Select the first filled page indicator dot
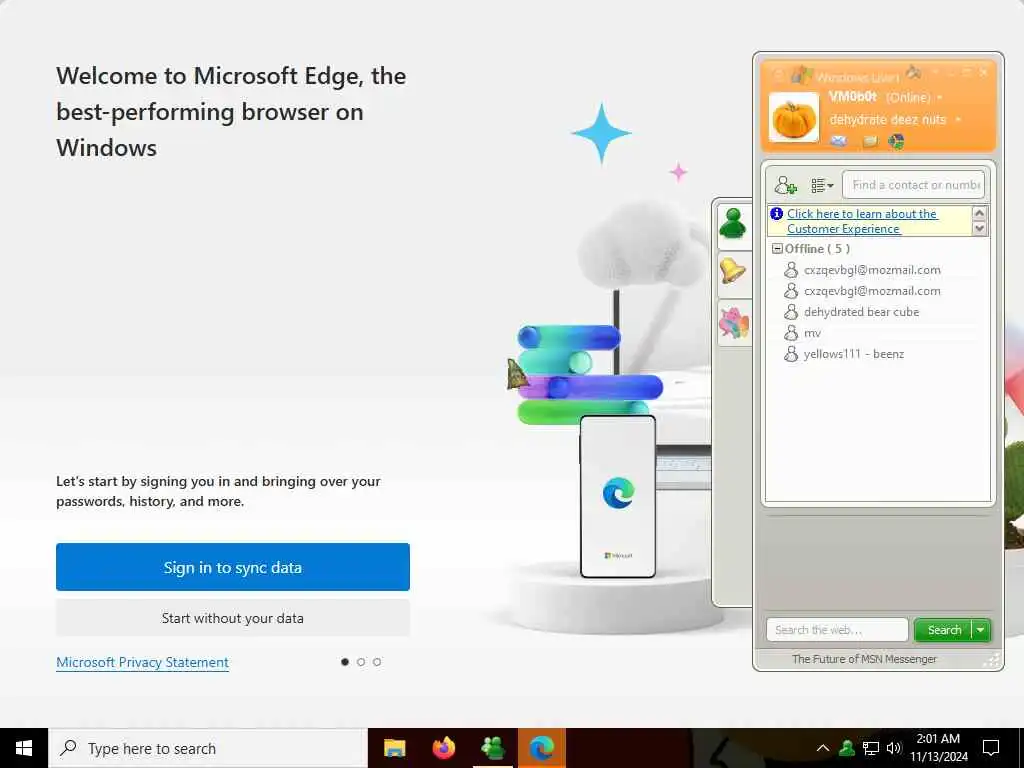Screen dimensions: 1024x768 (345, 662)
